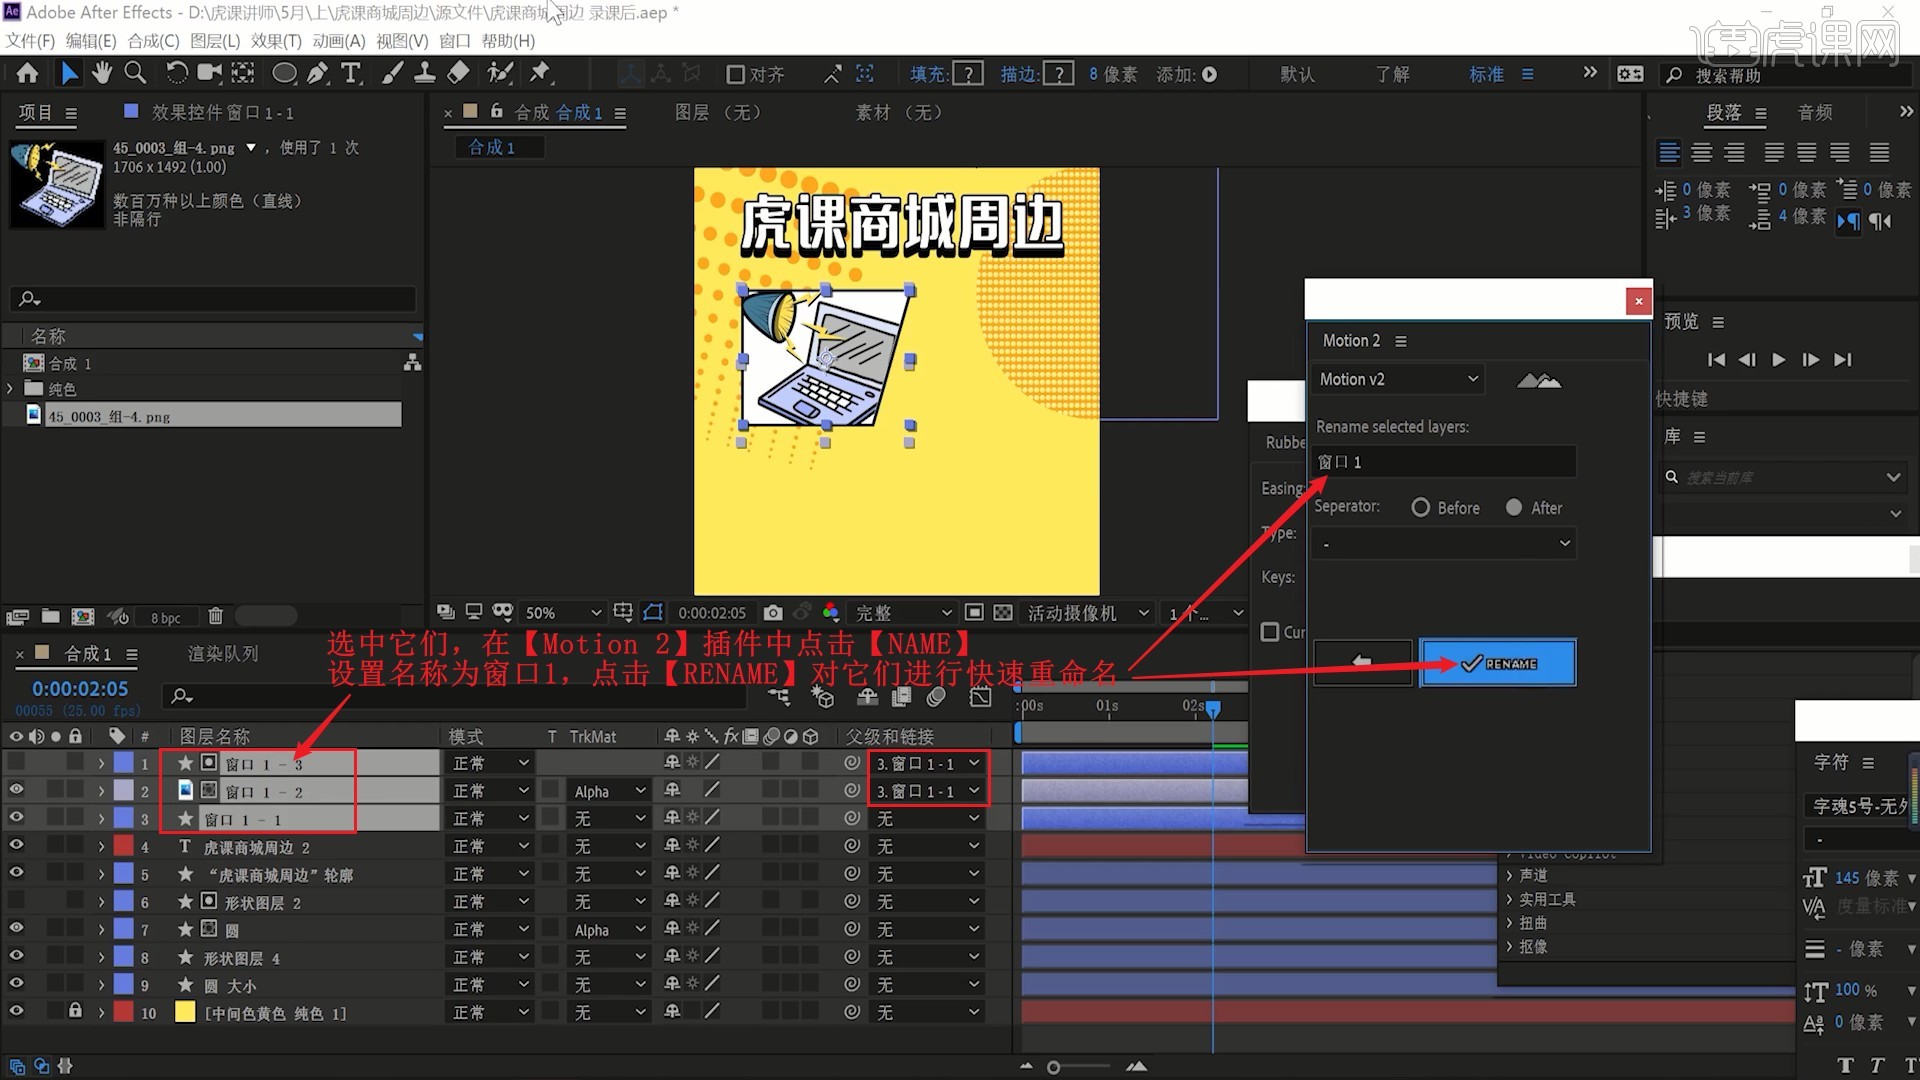Screen dimensions: 1920x1080
Task: Select the Home icon in toolbar
Action: click(x=27, y=73)
